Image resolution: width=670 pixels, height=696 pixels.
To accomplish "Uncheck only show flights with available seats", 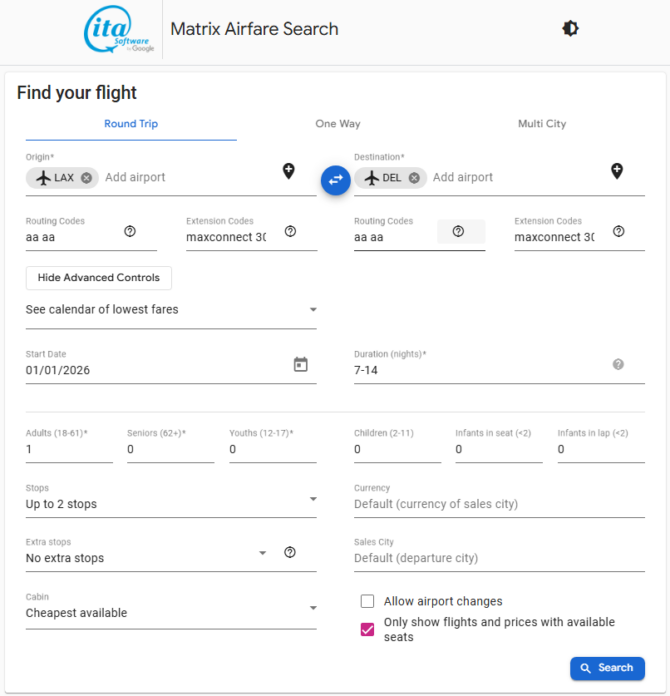I will tap(368, 629).
